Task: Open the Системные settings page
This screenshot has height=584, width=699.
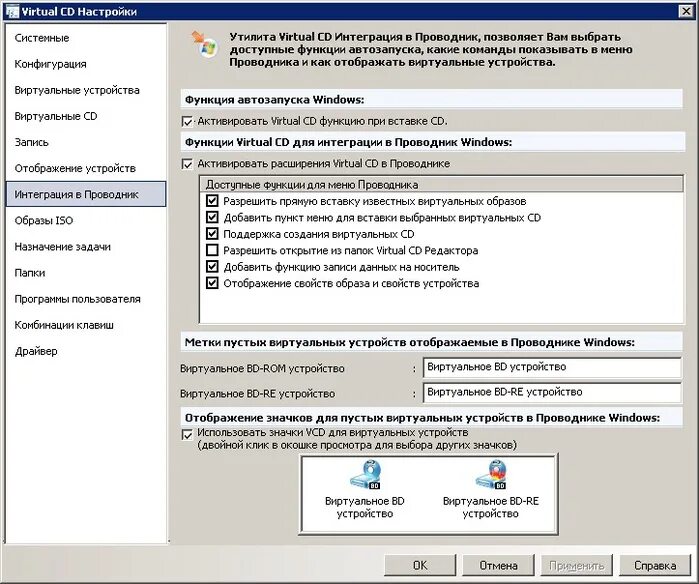Action: [x=86, y=38]
